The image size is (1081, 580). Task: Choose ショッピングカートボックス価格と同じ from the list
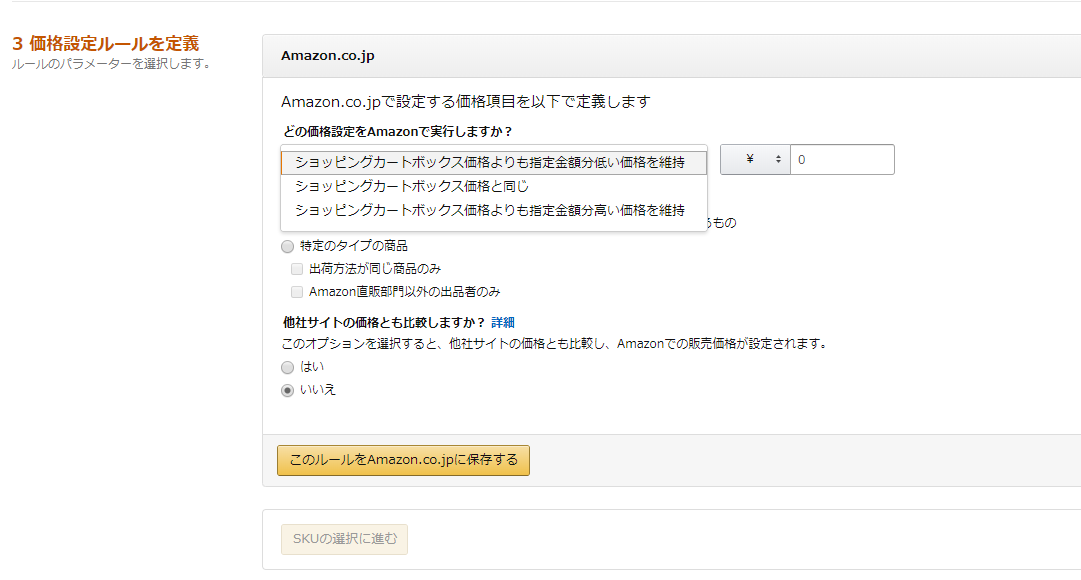pos(412,186)
